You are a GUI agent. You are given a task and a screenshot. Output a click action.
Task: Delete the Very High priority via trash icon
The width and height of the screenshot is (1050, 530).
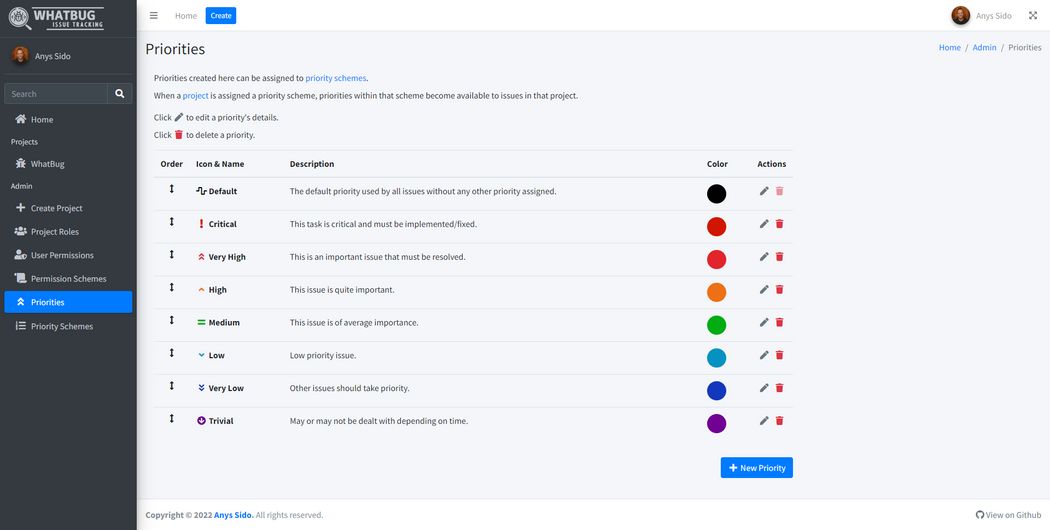pyautogui.click(x=780, y=257)
